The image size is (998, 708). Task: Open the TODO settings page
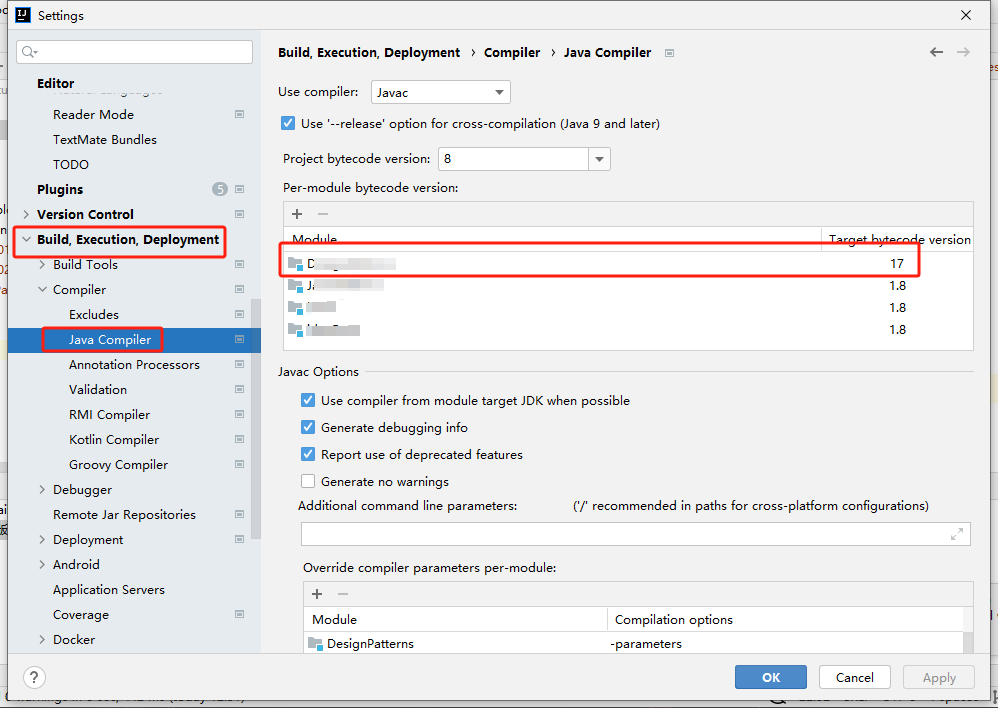tap(71, 164)
